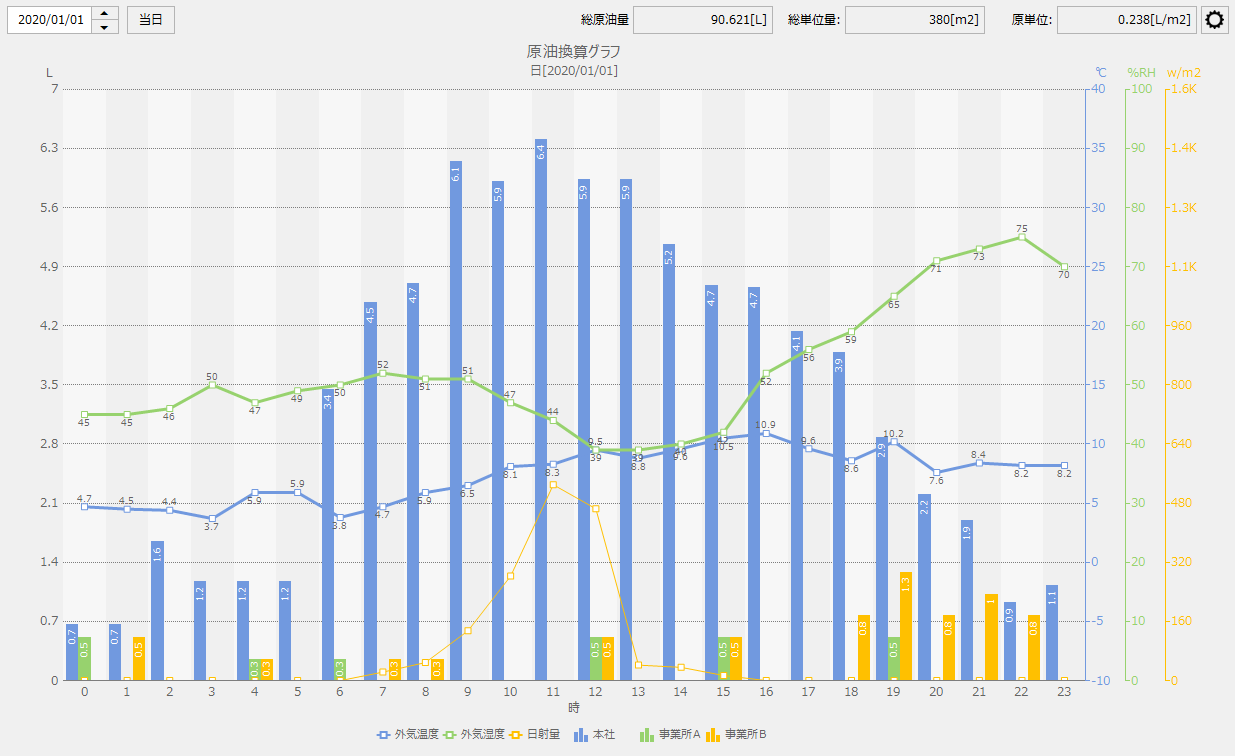The width and height of the screenshot is (1235, 756).
Task: Click the 原油換算グラフ chart title
Action: 574,52
